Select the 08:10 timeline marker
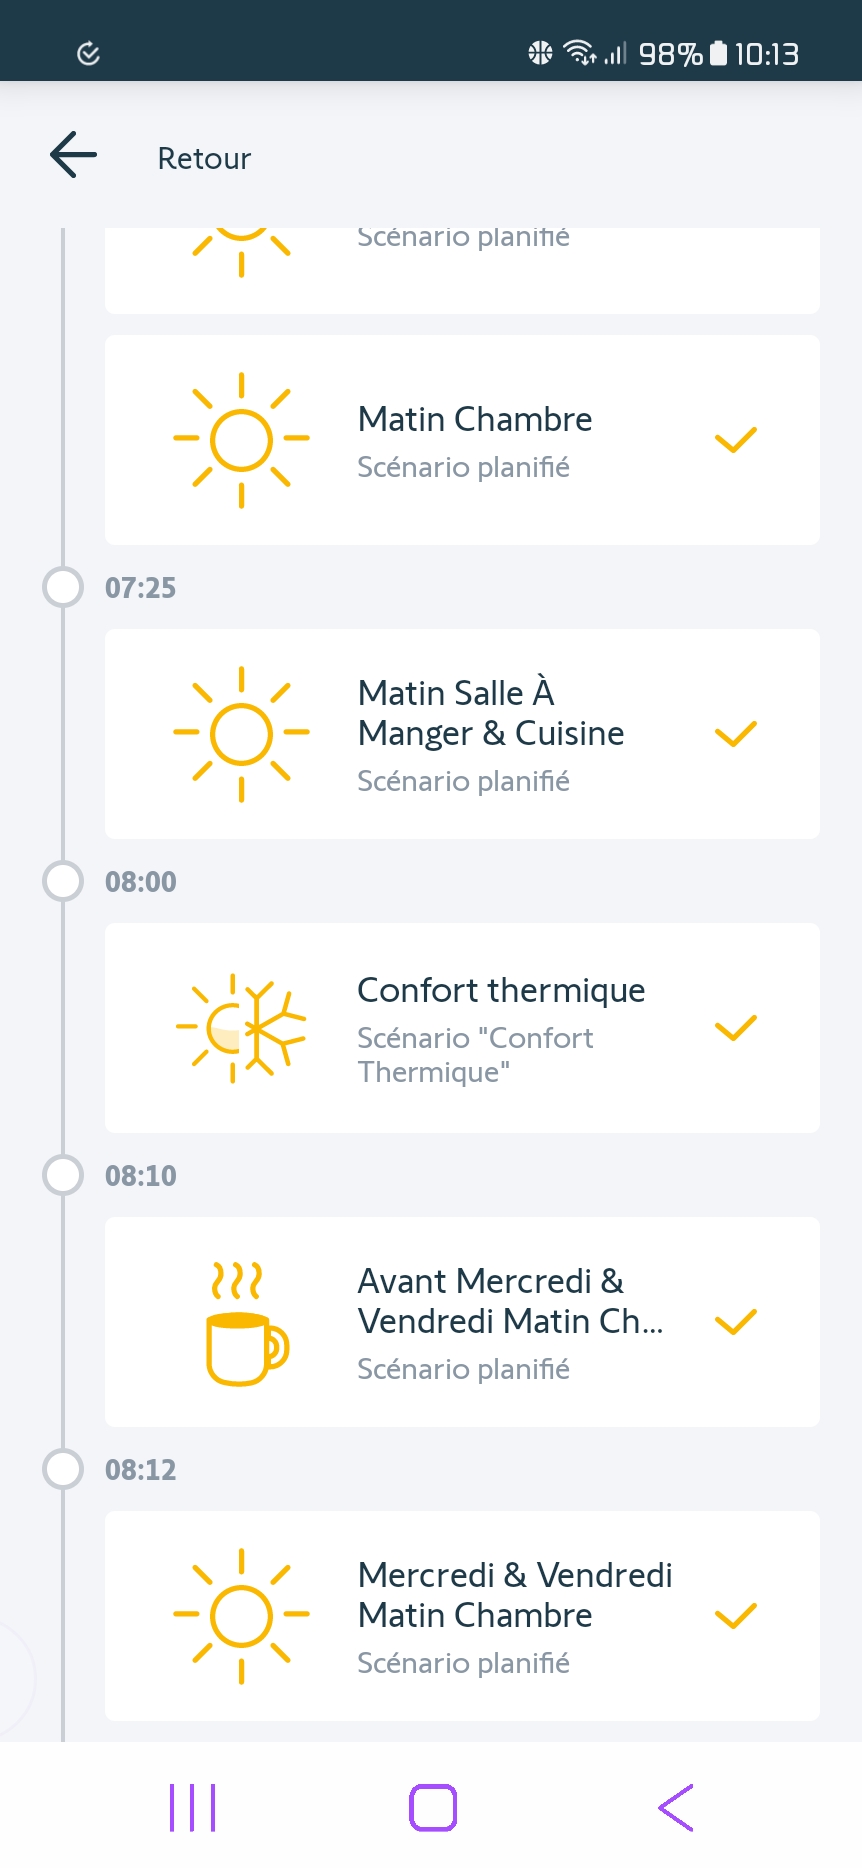 coord(63,1175)
